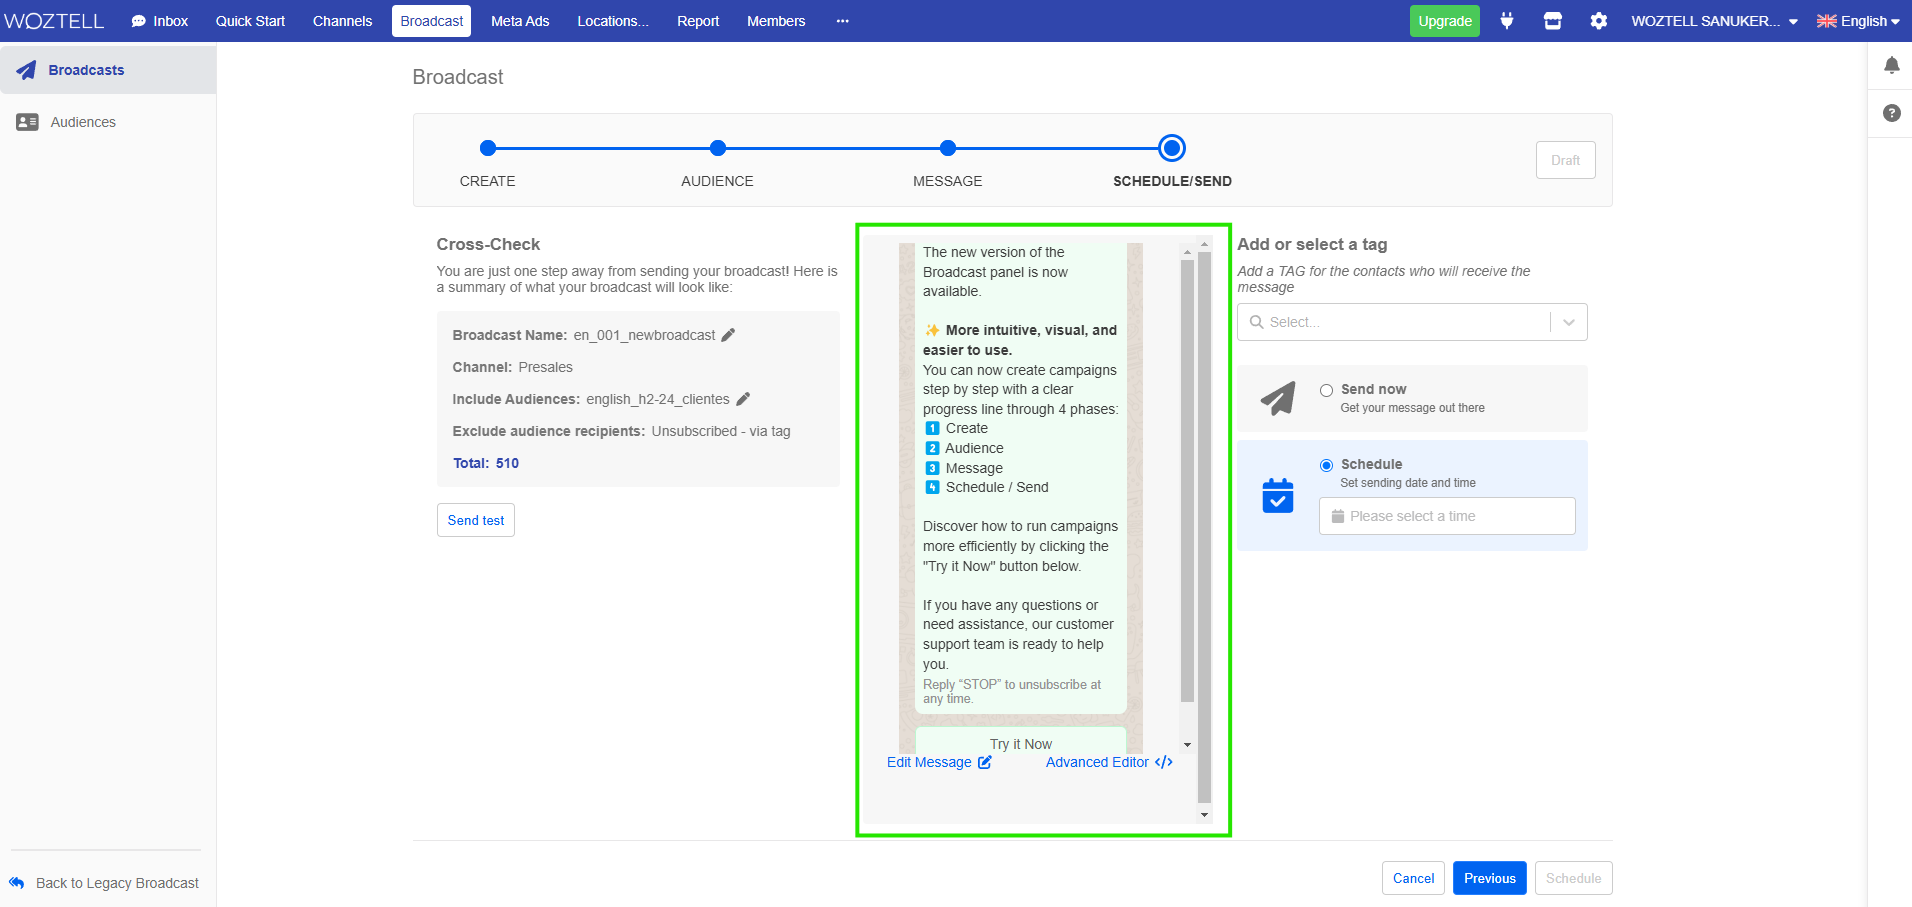
Task: Open the marketplace store icon
Action: 1552,21
